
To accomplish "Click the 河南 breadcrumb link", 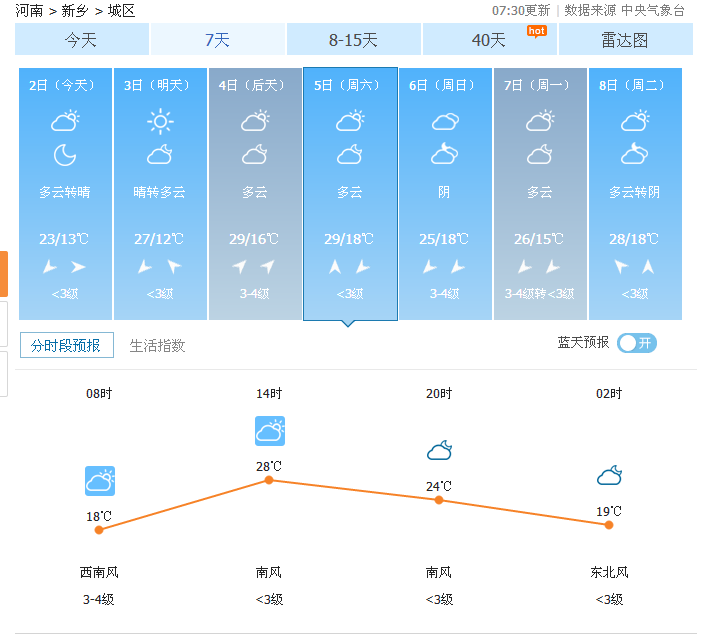I will pos(29,11).
